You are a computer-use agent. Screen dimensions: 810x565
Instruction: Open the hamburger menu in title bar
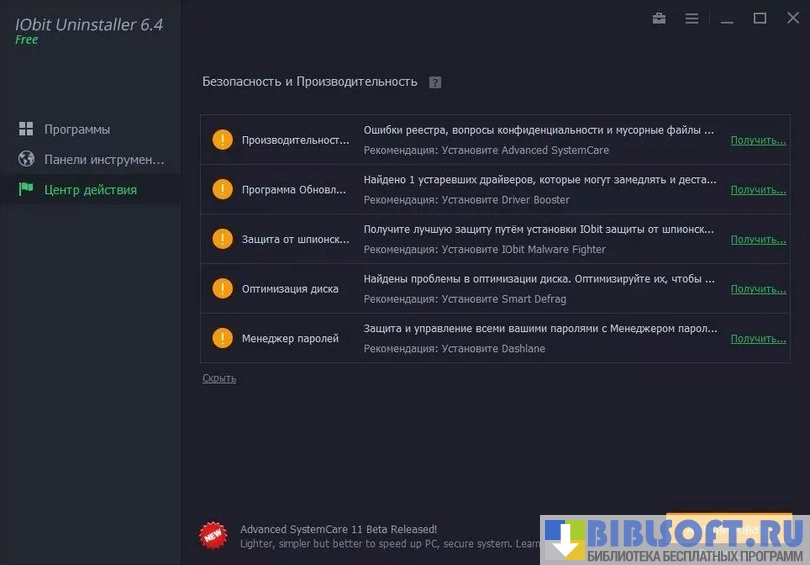point(692,19)
